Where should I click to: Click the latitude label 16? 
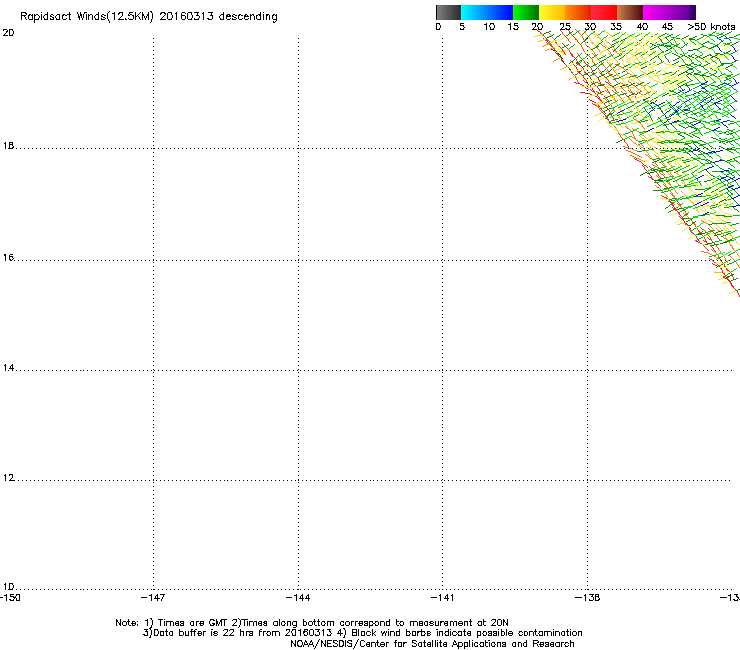pos(8,257)
